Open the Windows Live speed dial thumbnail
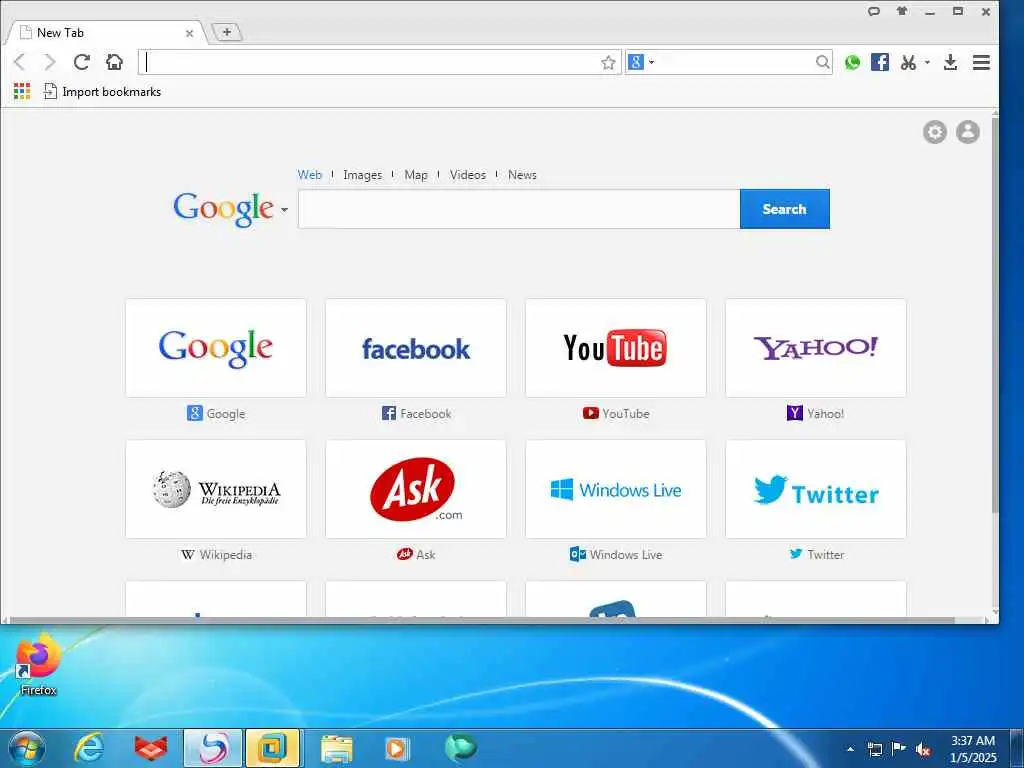This screenshot has height=768, width=1024. point(616,489)
